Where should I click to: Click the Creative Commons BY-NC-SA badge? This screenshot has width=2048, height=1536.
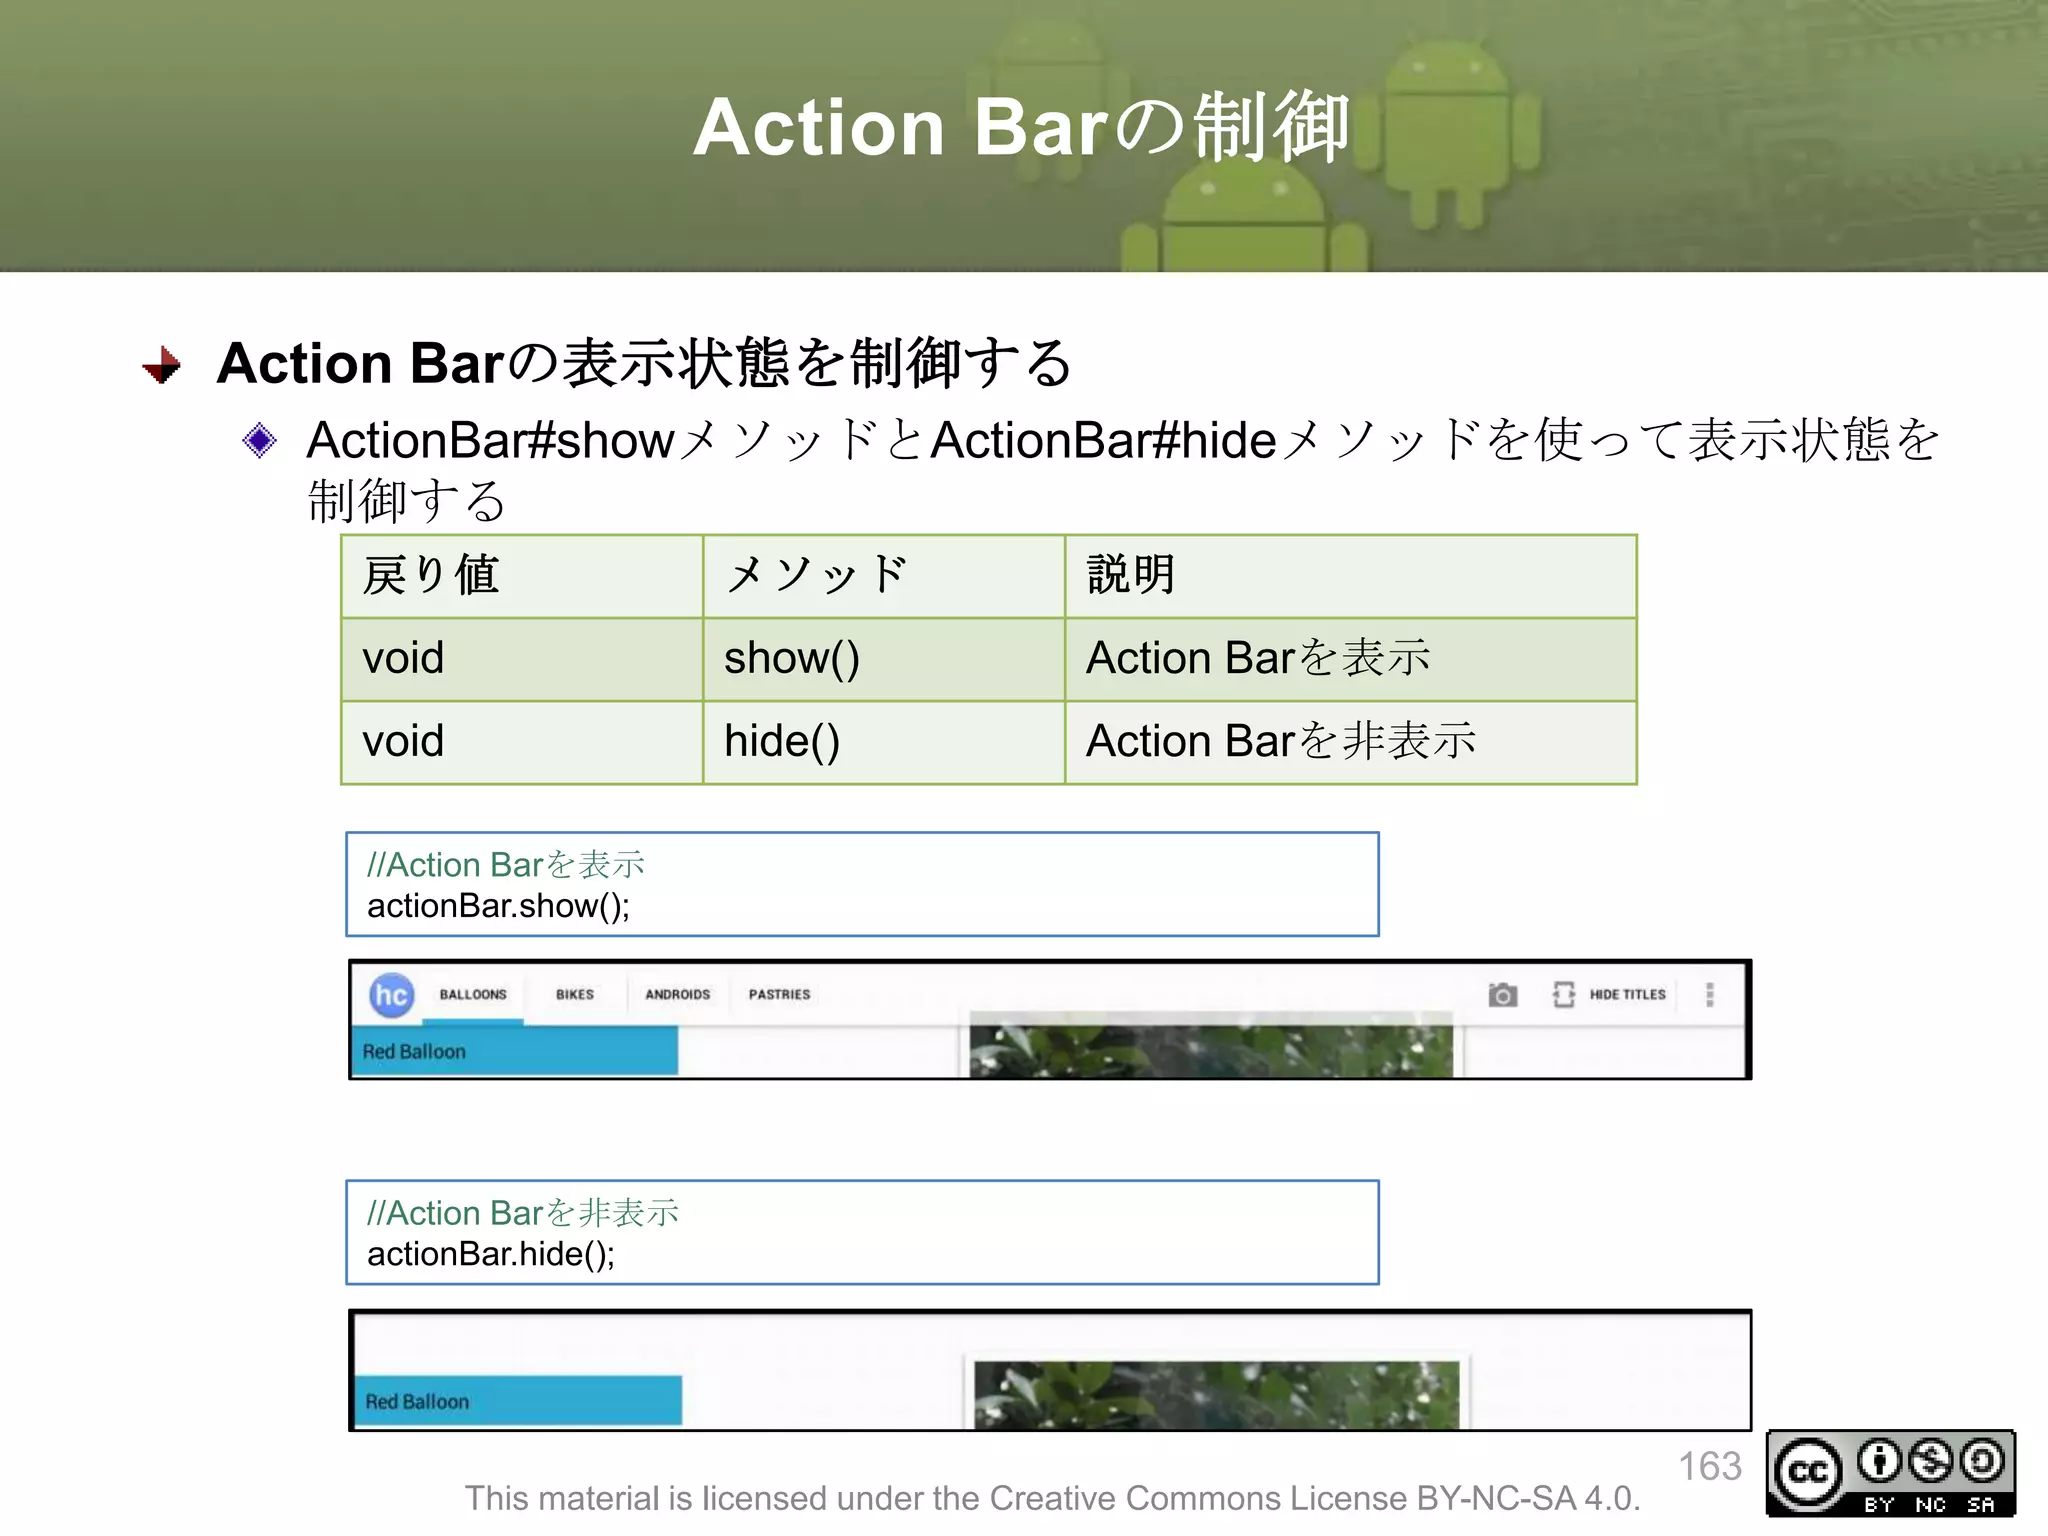1891,1474
